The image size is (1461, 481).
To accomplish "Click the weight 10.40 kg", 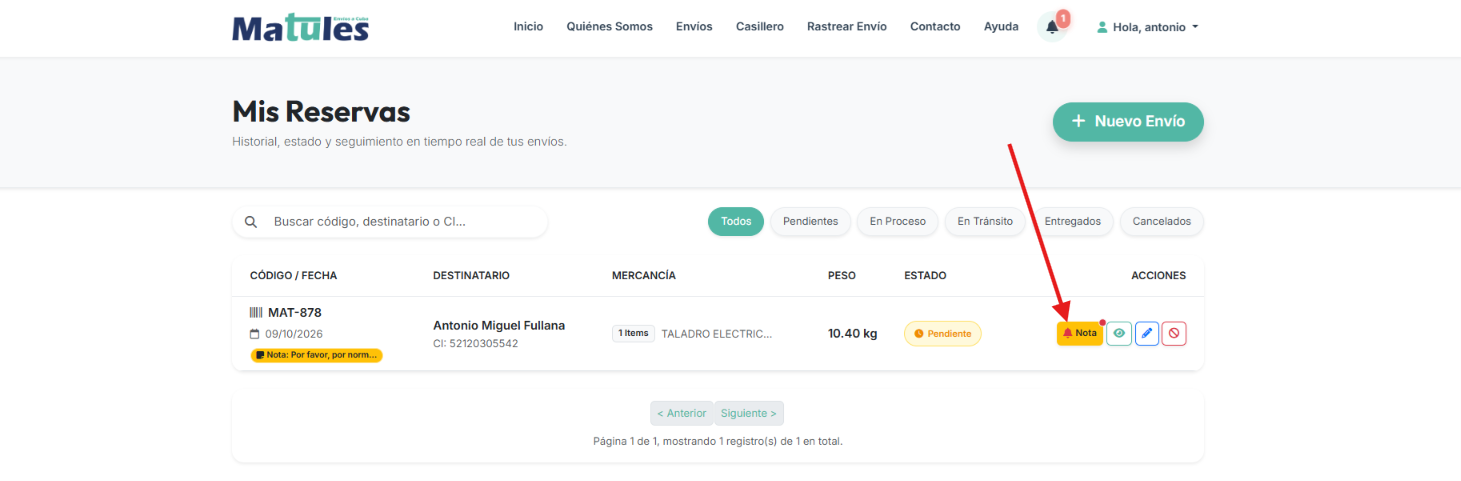I will 852,333.
